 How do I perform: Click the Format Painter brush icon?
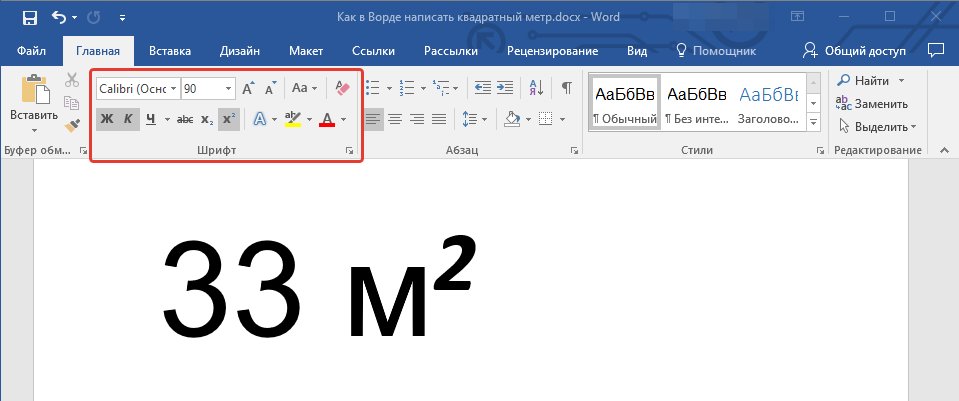coord(72,125)
